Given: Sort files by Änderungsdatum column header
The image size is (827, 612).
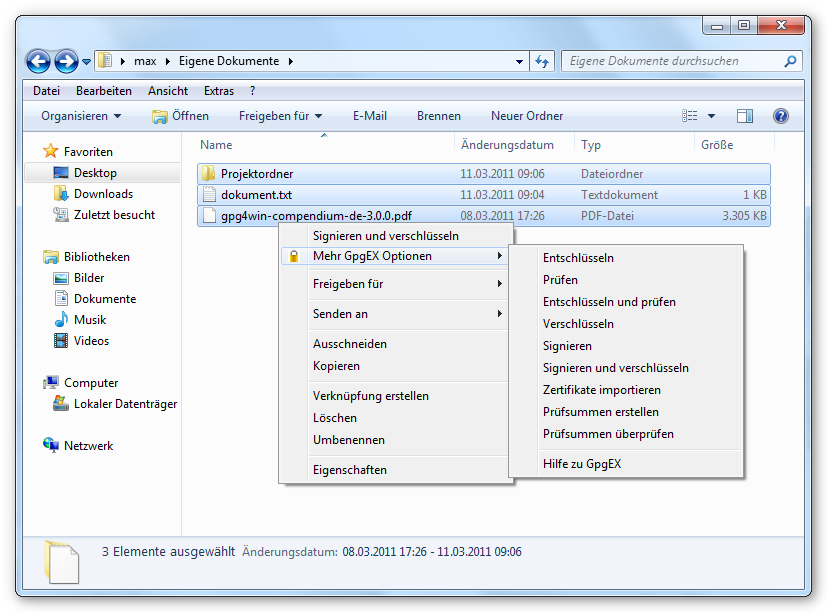Looking at the screenshot, I should [506, 145].
